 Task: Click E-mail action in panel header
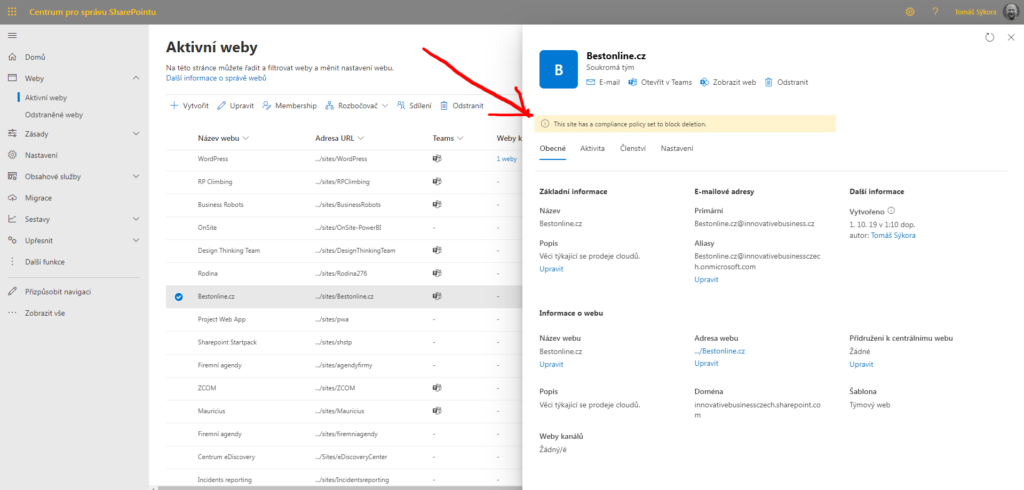click(x=603, y=83)
